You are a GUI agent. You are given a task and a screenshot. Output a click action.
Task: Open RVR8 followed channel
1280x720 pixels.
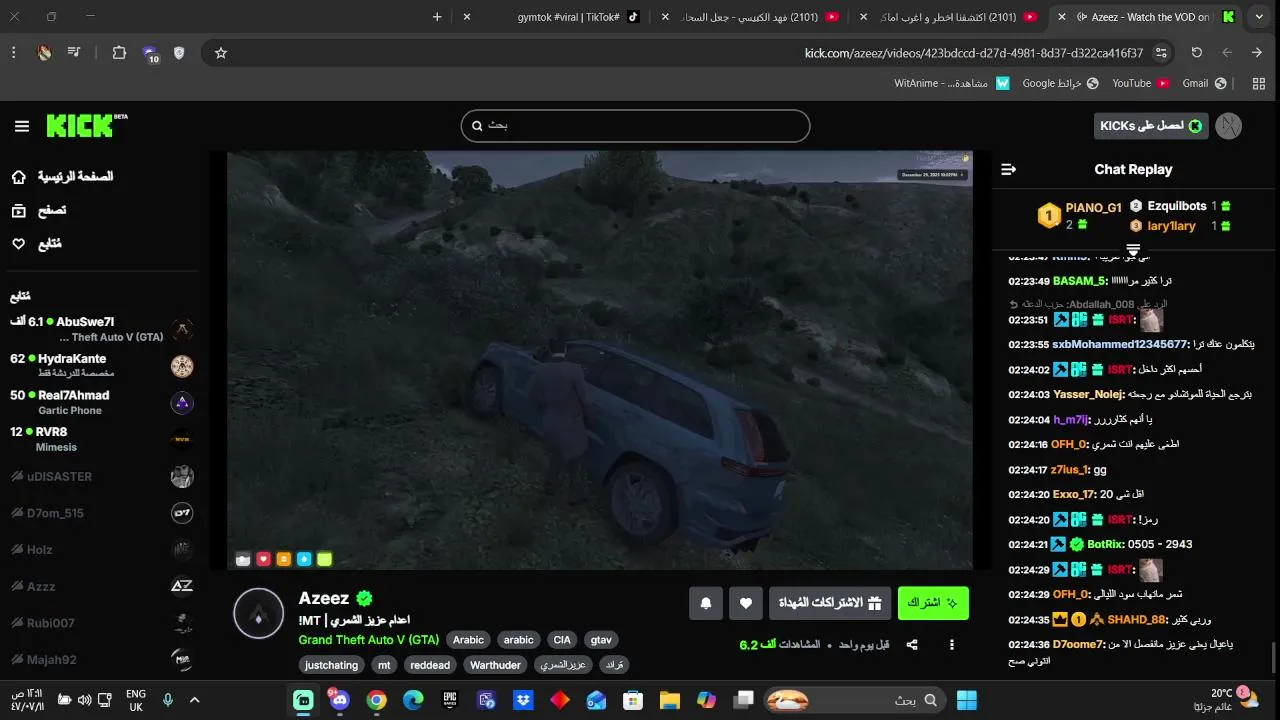pos(100,439)
